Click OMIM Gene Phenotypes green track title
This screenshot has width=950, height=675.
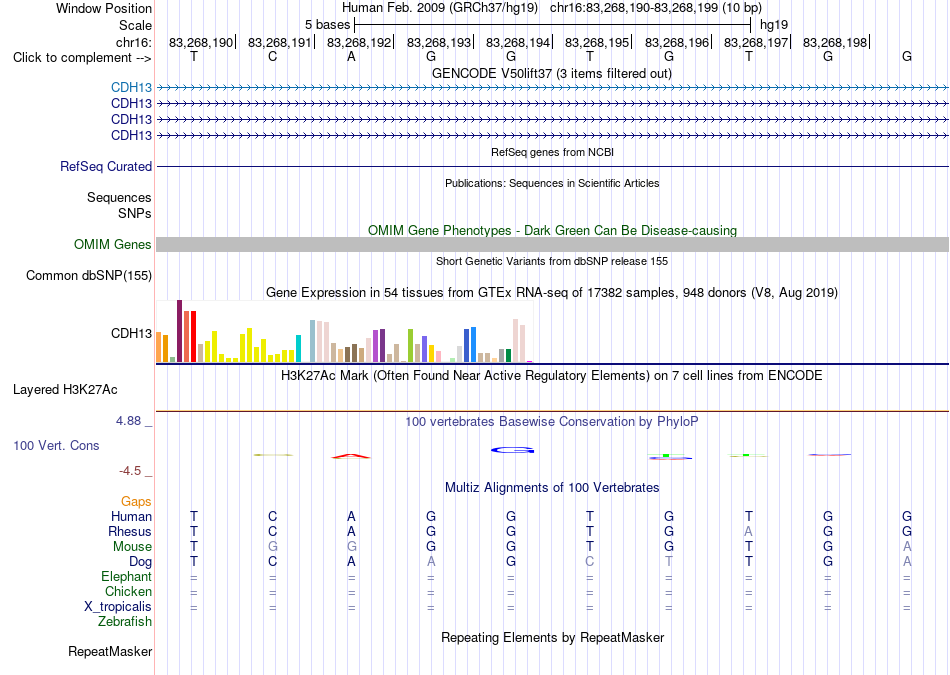tap(552, 231)
